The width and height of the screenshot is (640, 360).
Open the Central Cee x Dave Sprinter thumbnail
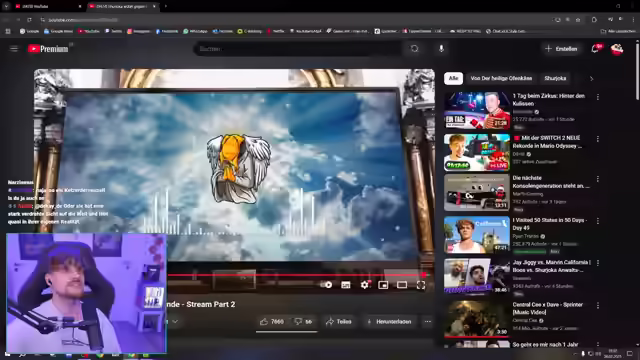477,318
